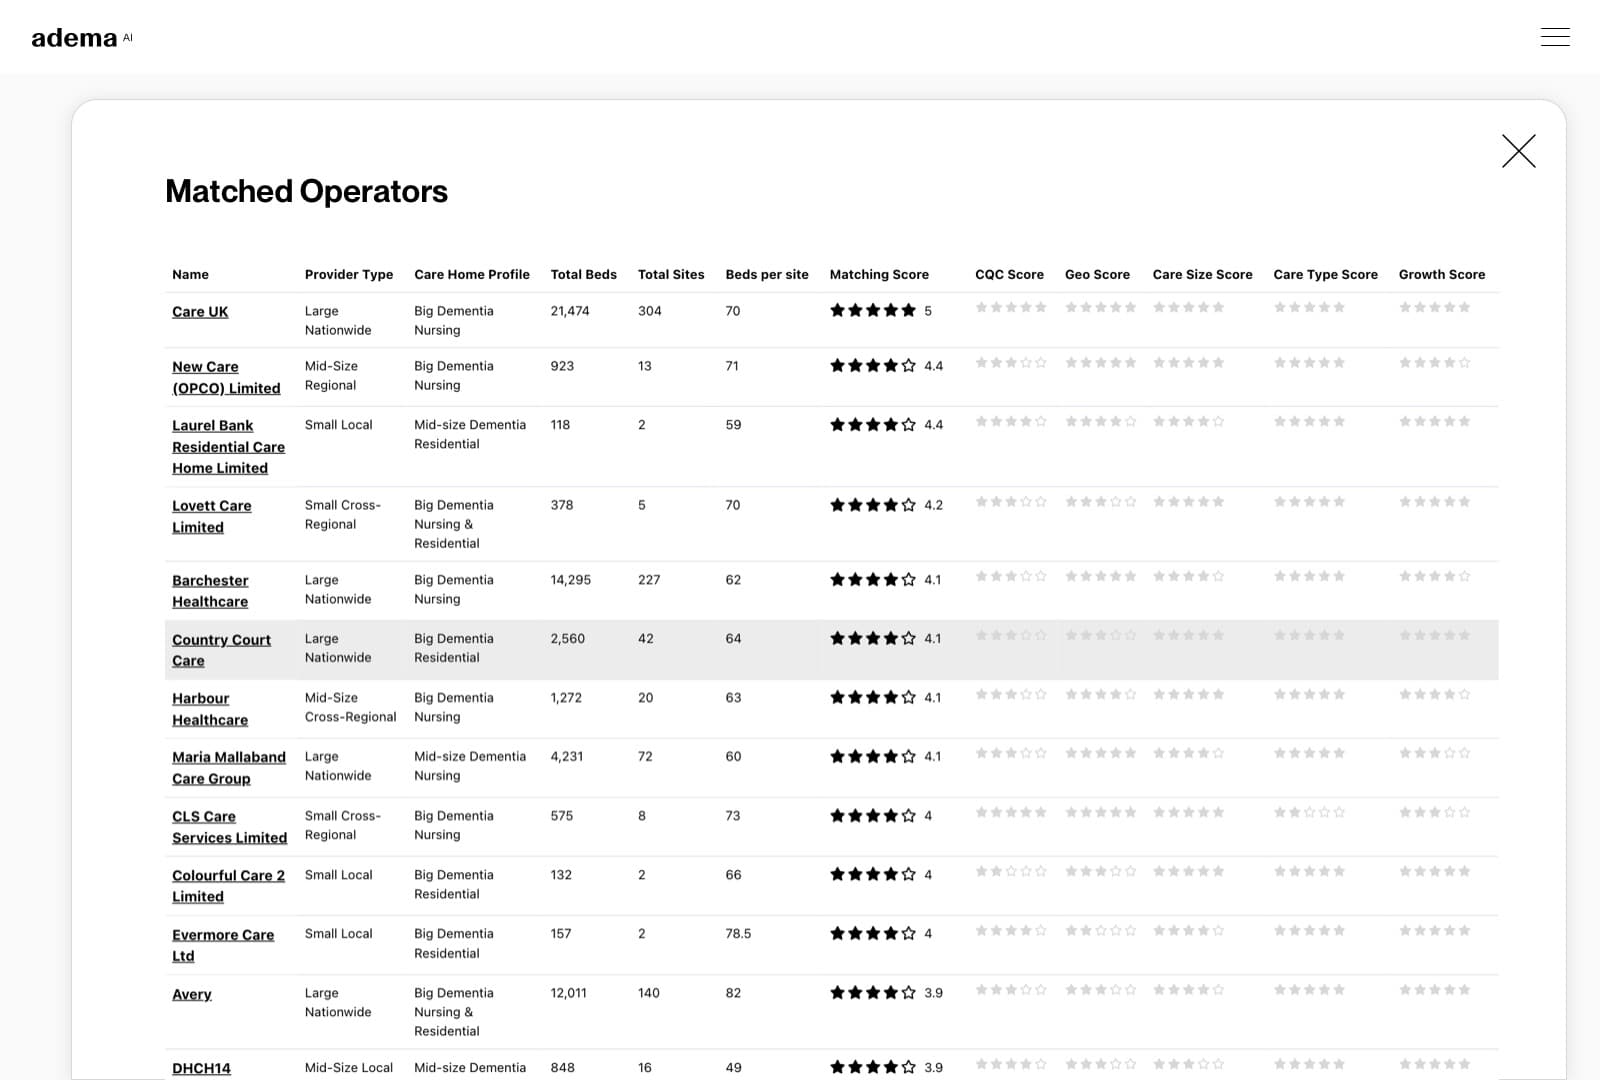Click Avery Care Size score stars

1189,989
